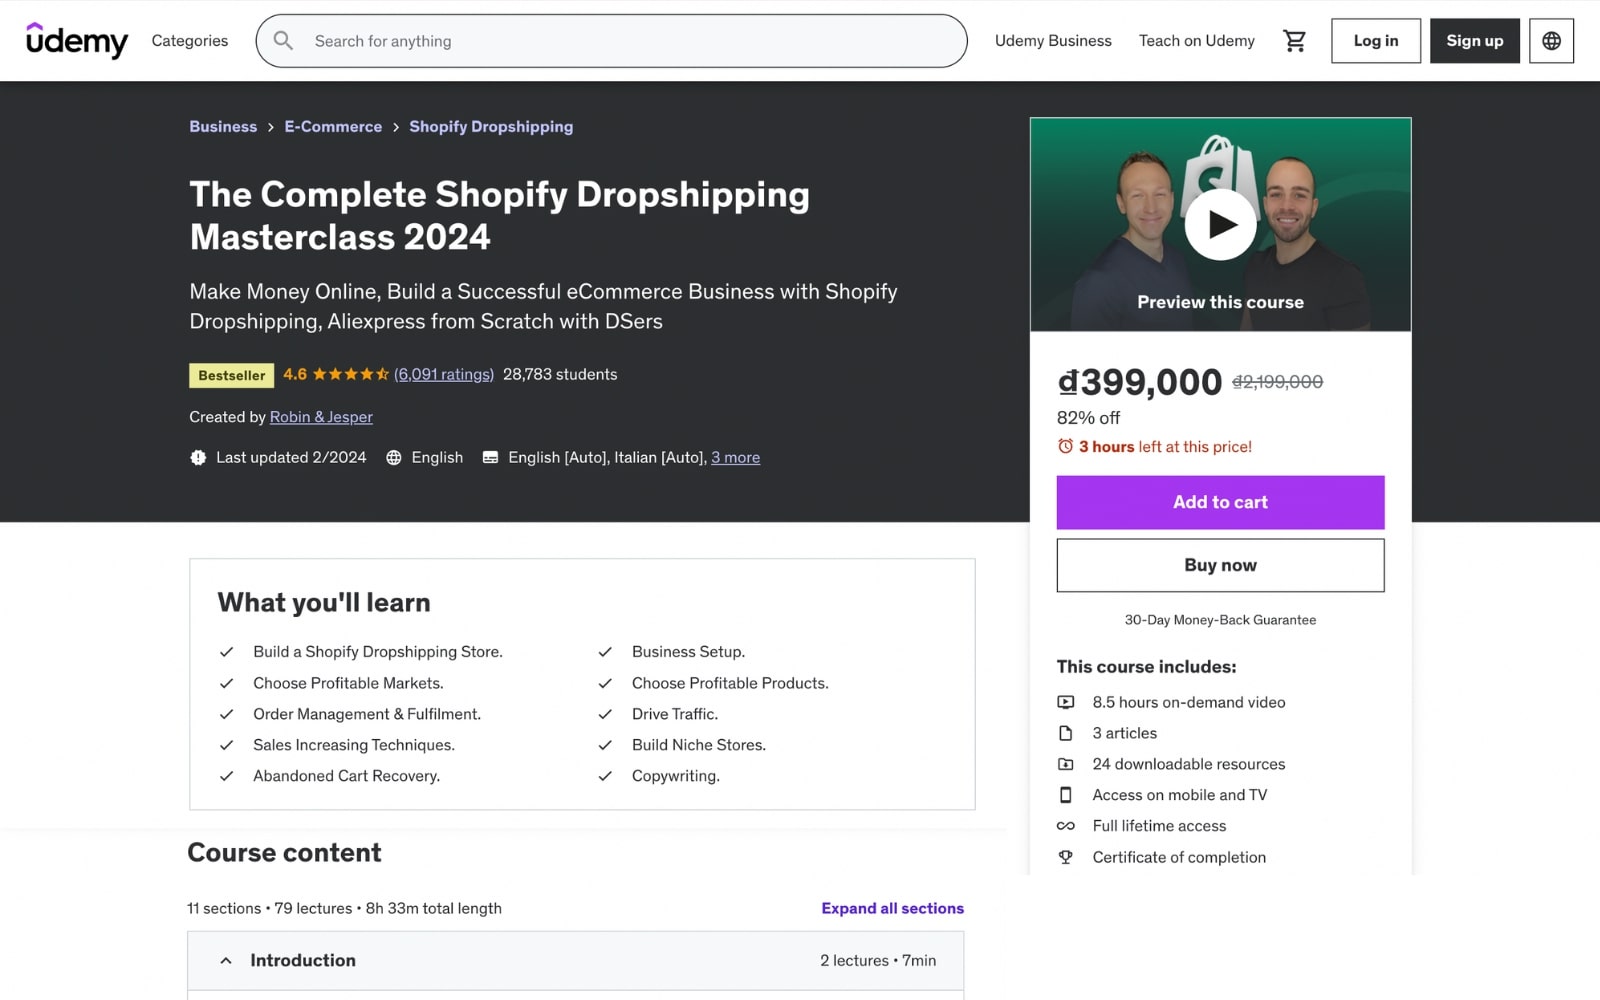1600x1000 pixels.
Task: Click checkmark beside Abandoned Cart Recovery
Action: pyautogui.click(x=227, y=776)
